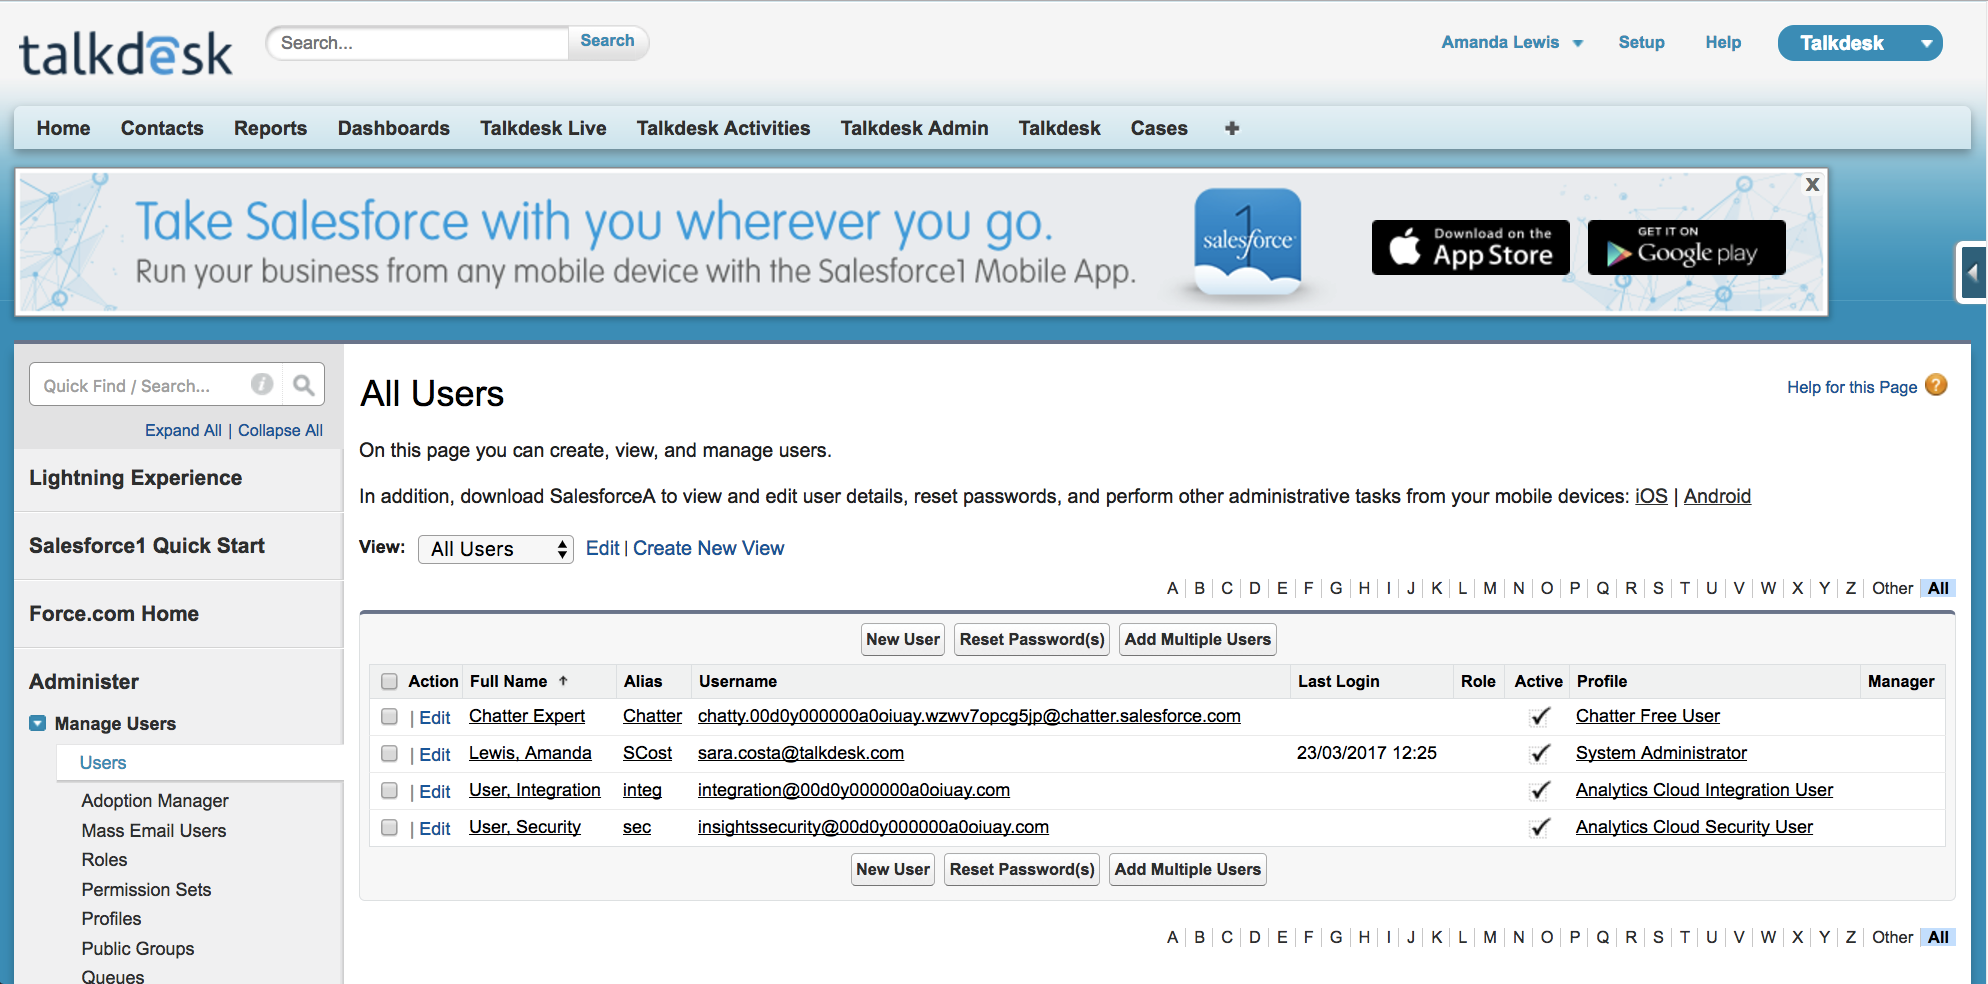Screen dimensions: 1988x984
Task: Open the Amanda Lewis user menu
Action: [x=1511, y=42]
